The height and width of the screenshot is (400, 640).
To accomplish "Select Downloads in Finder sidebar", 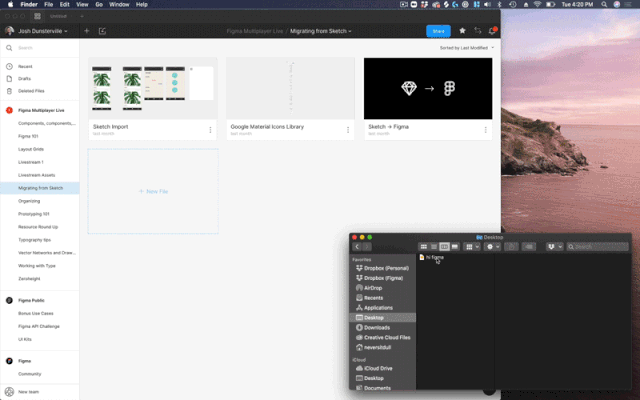I will coord(373,327).
